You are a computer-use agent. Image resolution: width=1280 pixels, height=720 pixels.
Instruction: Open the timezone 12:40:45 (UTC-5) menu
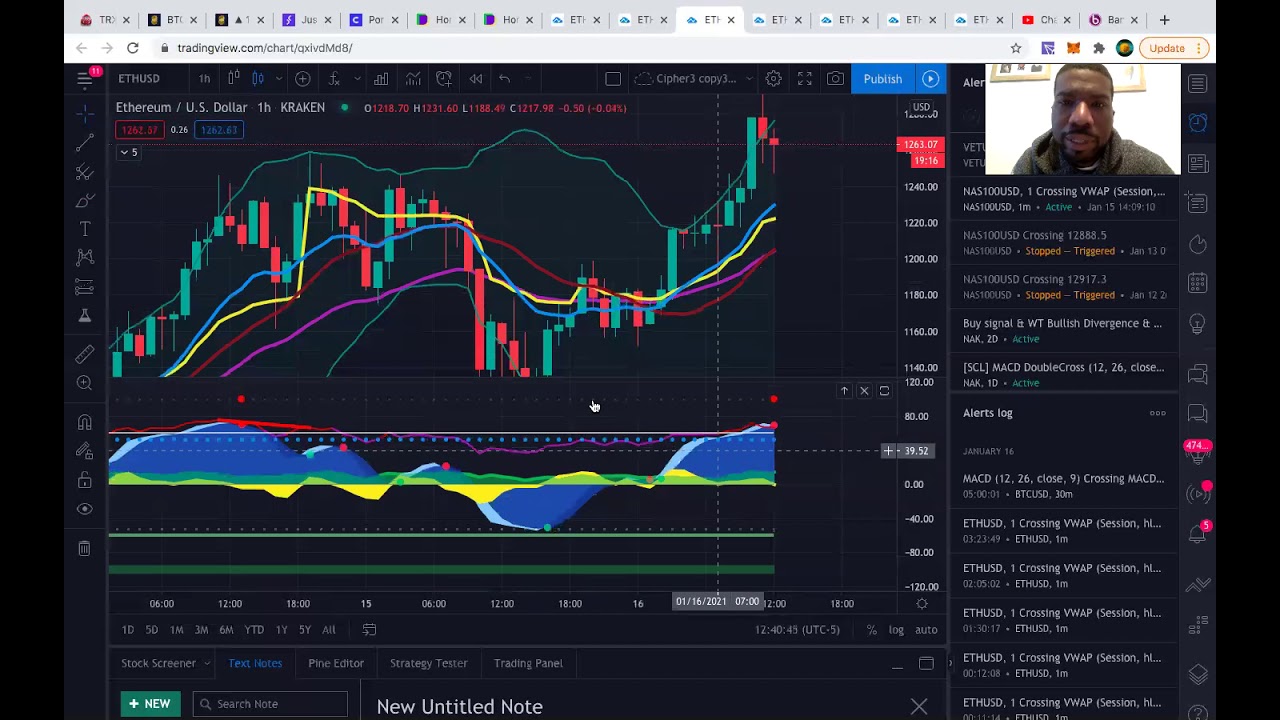coord(797,629)
